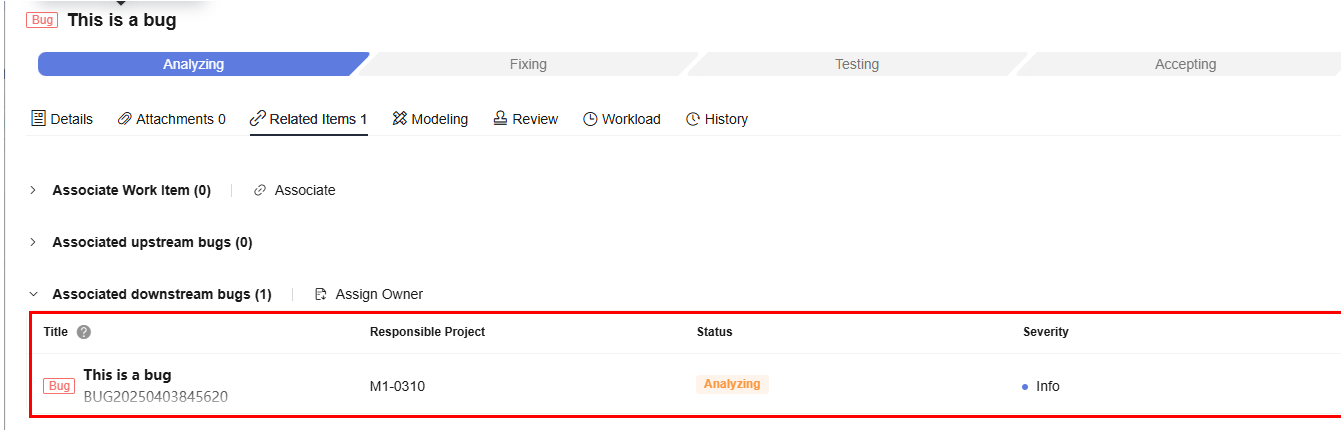Click the Modeling tools icon
Viewport: 1341px width, 430px height.
coord(400,119)
